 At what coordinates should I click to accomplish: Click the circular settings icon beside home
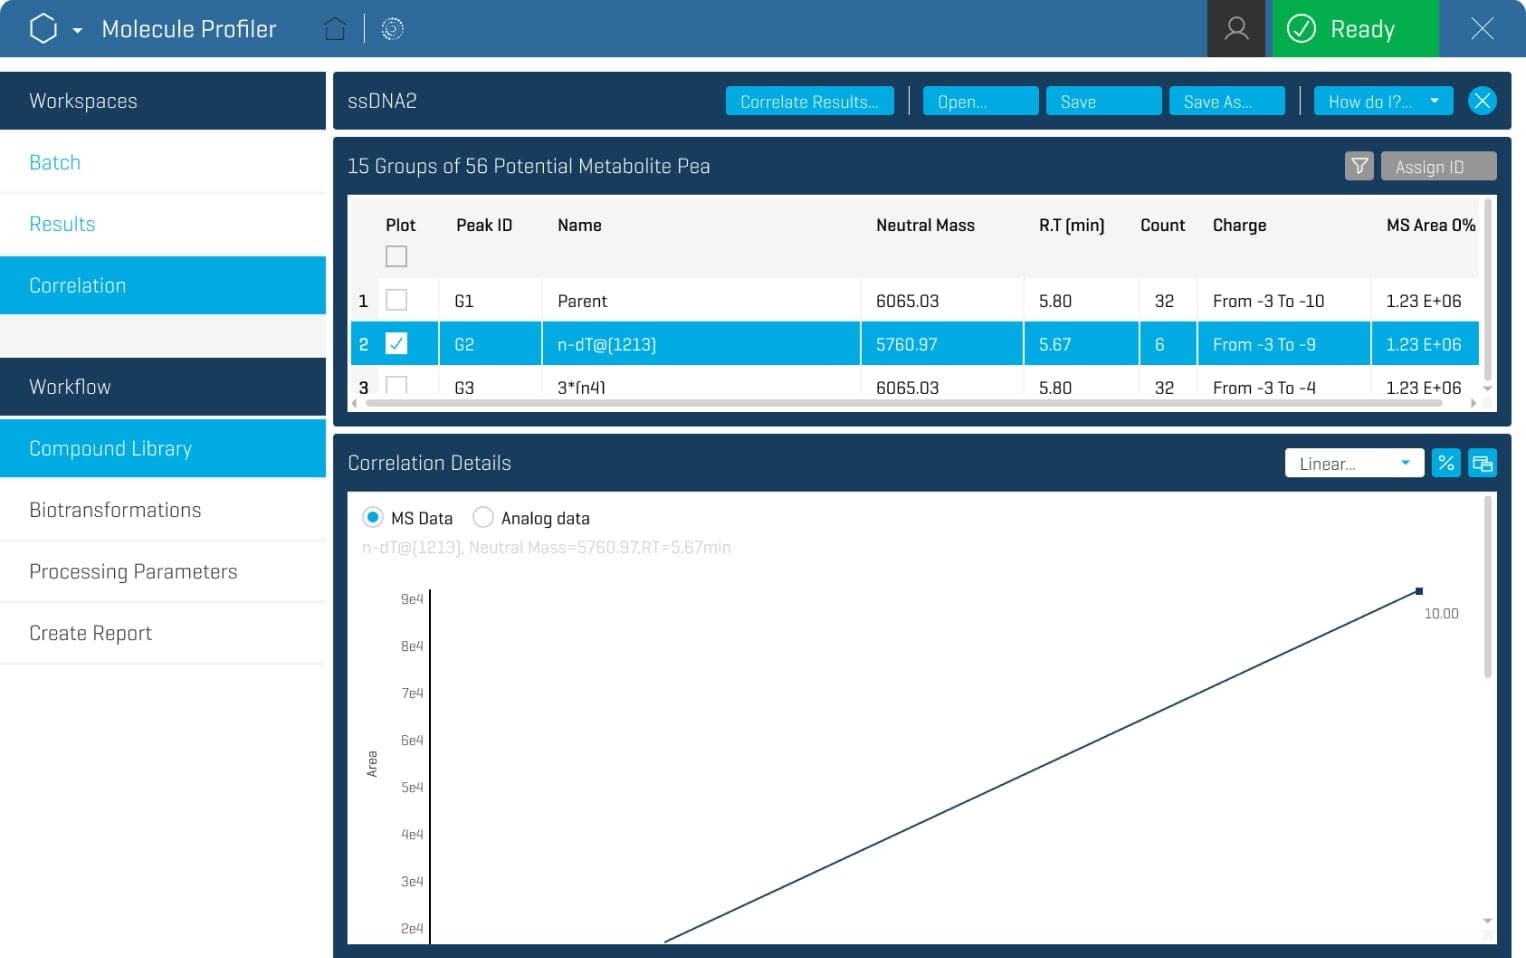click(x=392, y=29)
